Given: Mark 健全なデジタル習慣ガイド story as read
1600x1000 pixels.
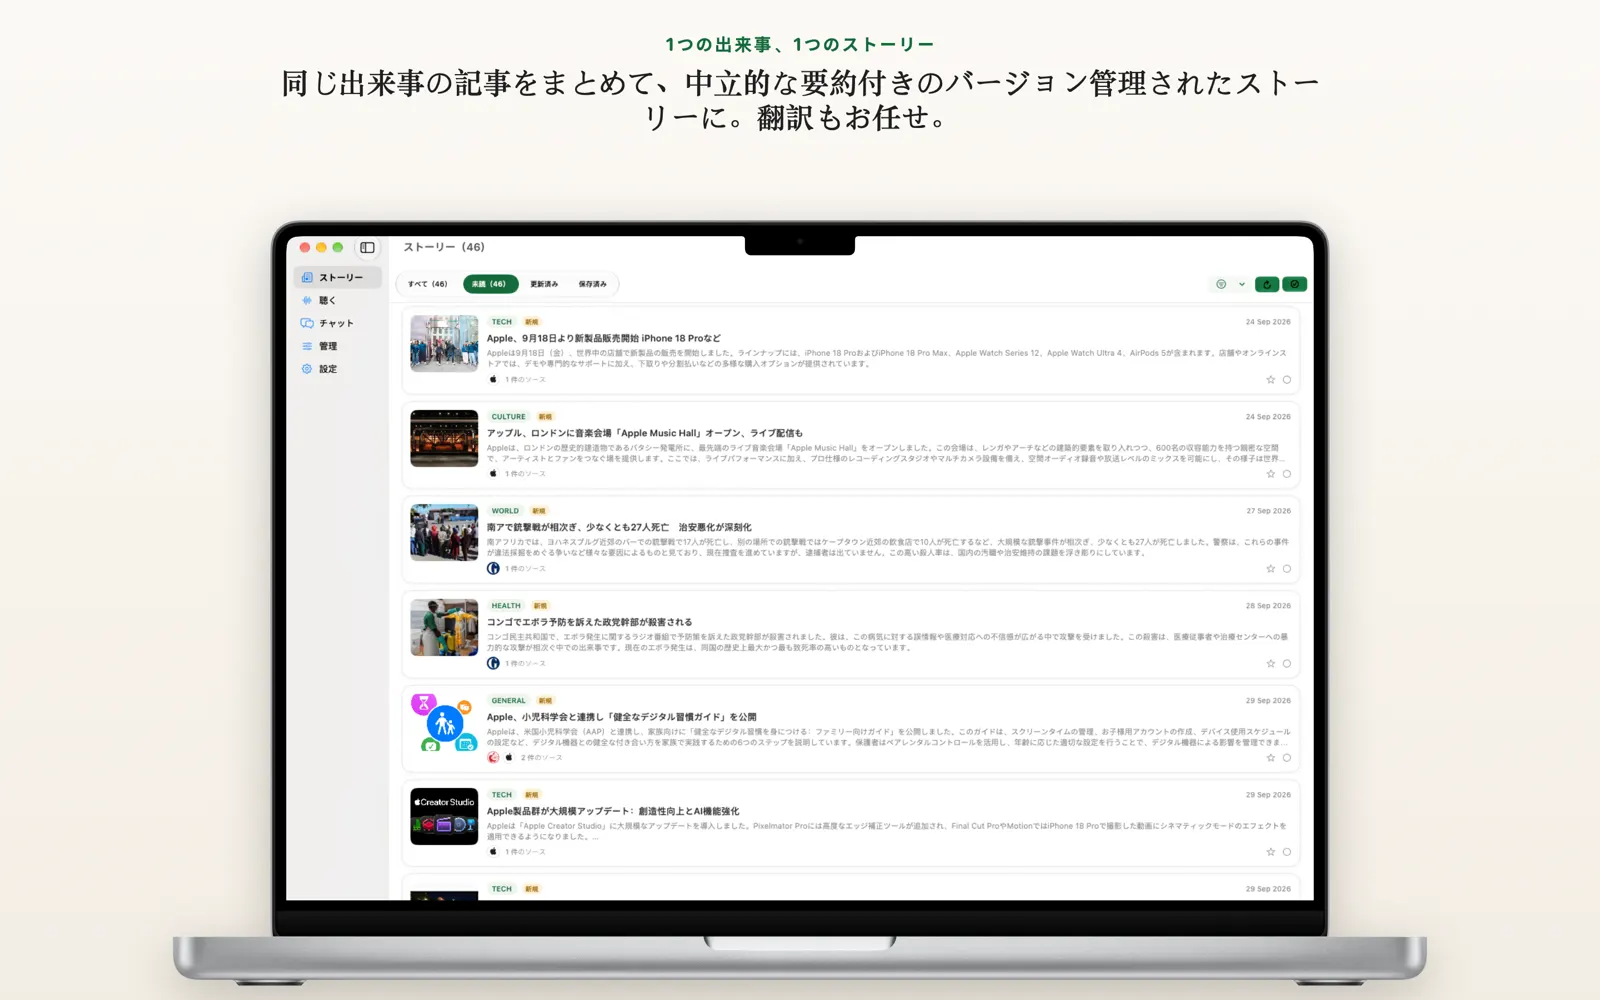Looking at the screenshot, I should tap(1287, 757).
